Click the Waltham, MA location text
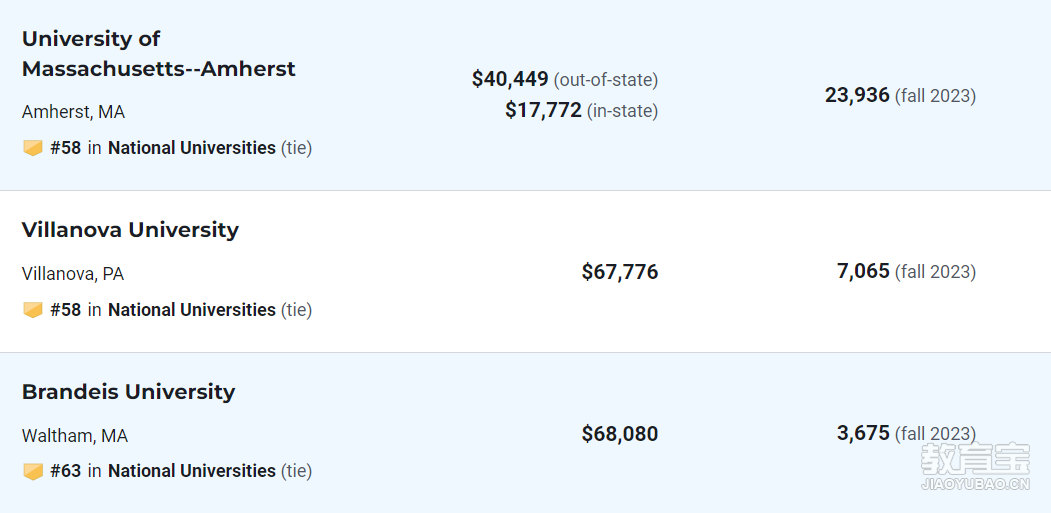 tap(74, 436)
